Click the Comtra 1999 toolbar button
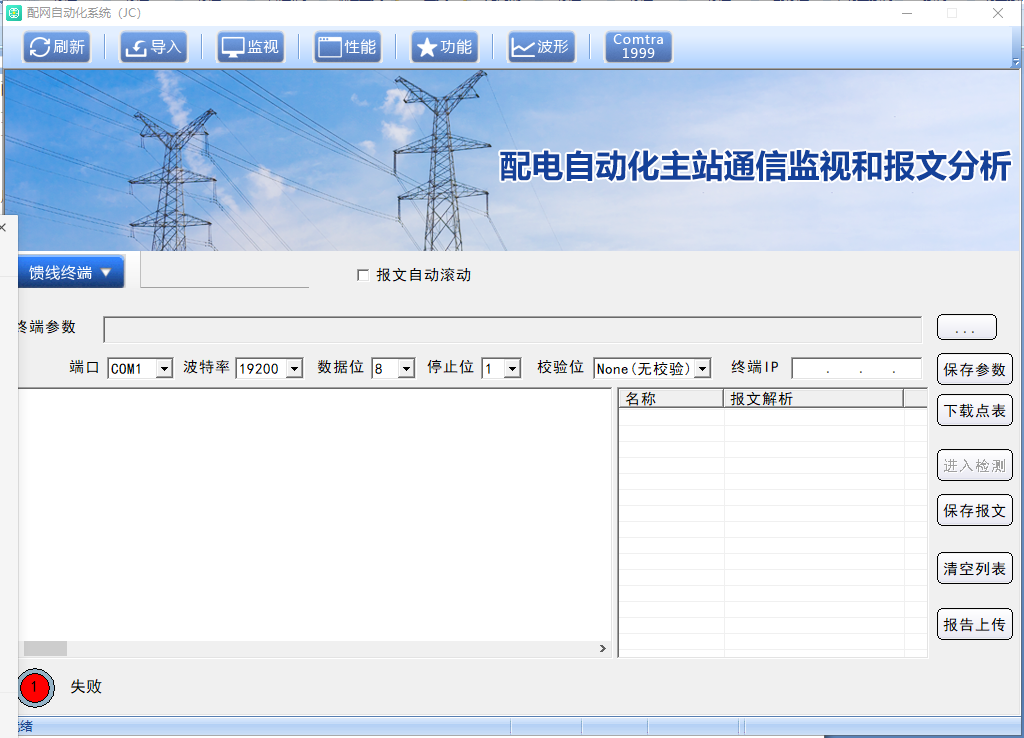 point(638,47)
